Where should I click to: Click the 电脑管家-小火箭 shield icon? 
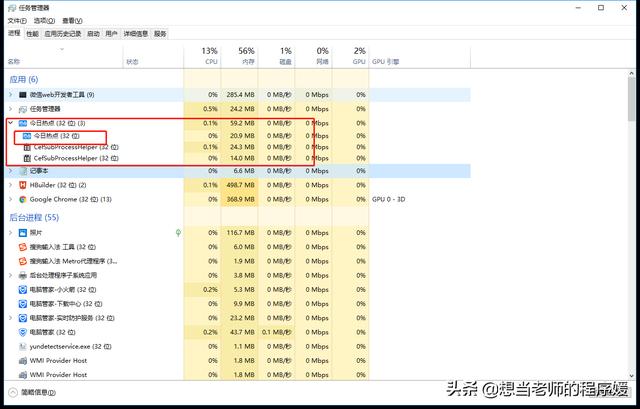pos(23,290)
